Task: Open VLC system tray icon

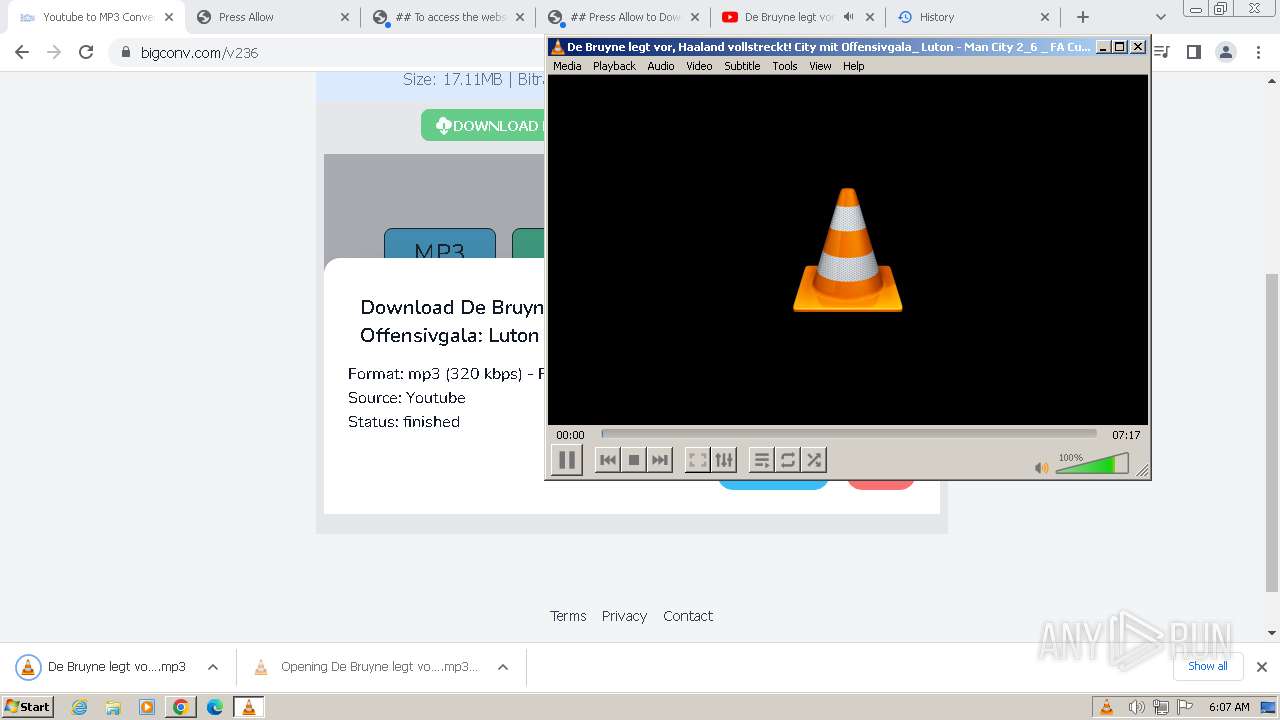Action: [1106, 707]
